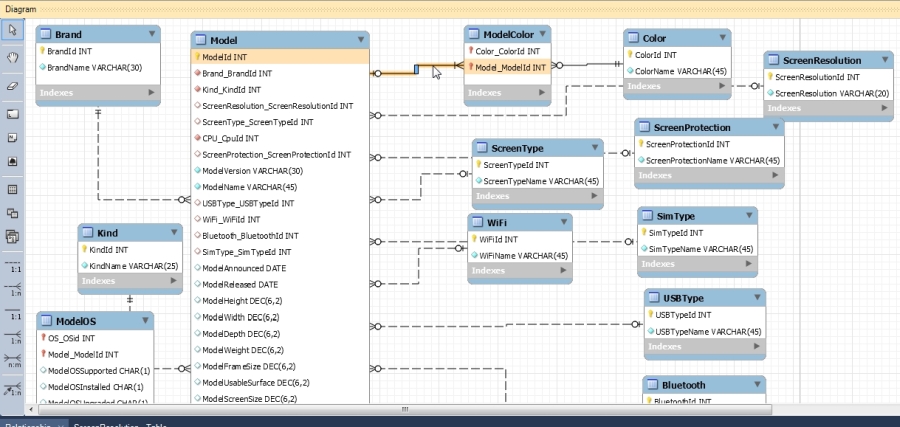This screenshot has width=900, height=427.
Task: Click the Color table header icon
Action: pyautogui.click(x=633, y=38)
